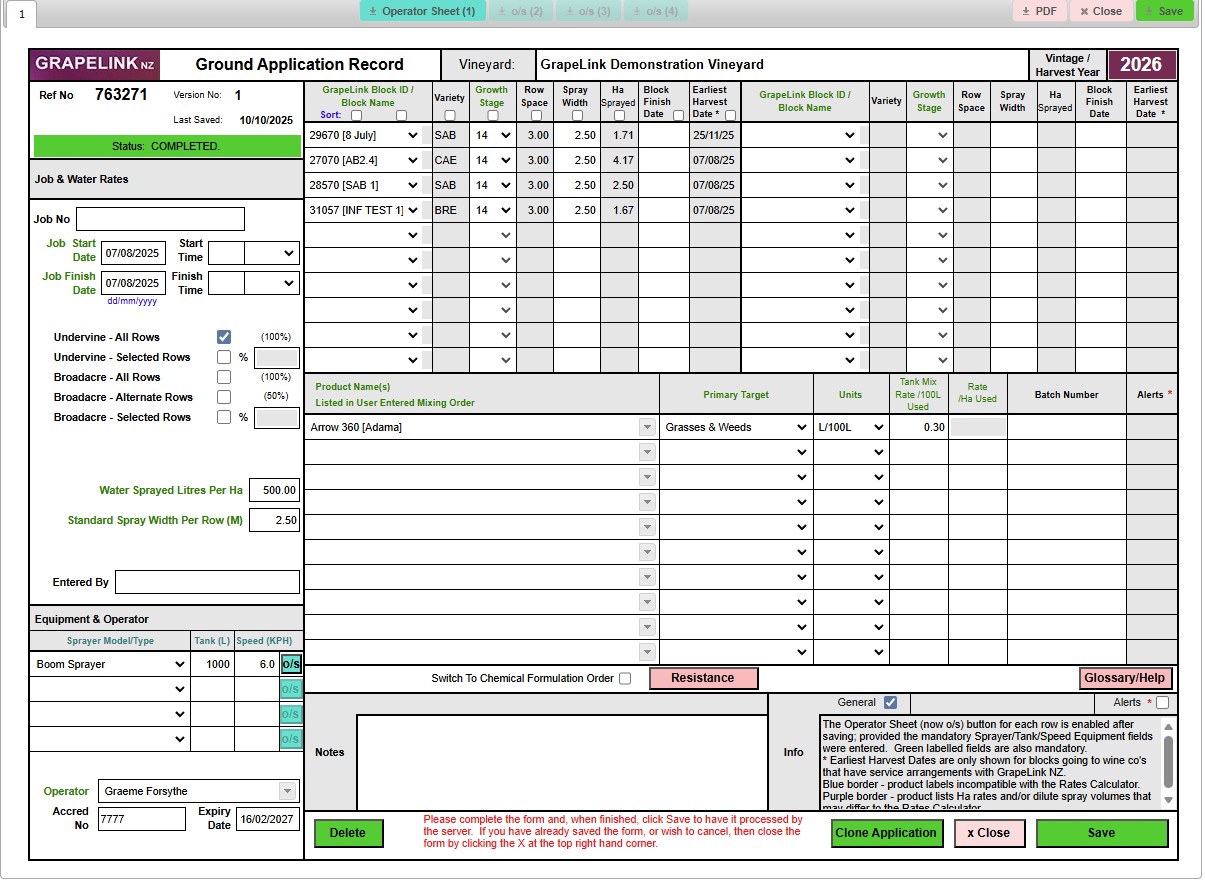Toggle Switch To Chemical Formulation Order
The height and width of the screenshot is (882, 1205).
click(625, 678)
